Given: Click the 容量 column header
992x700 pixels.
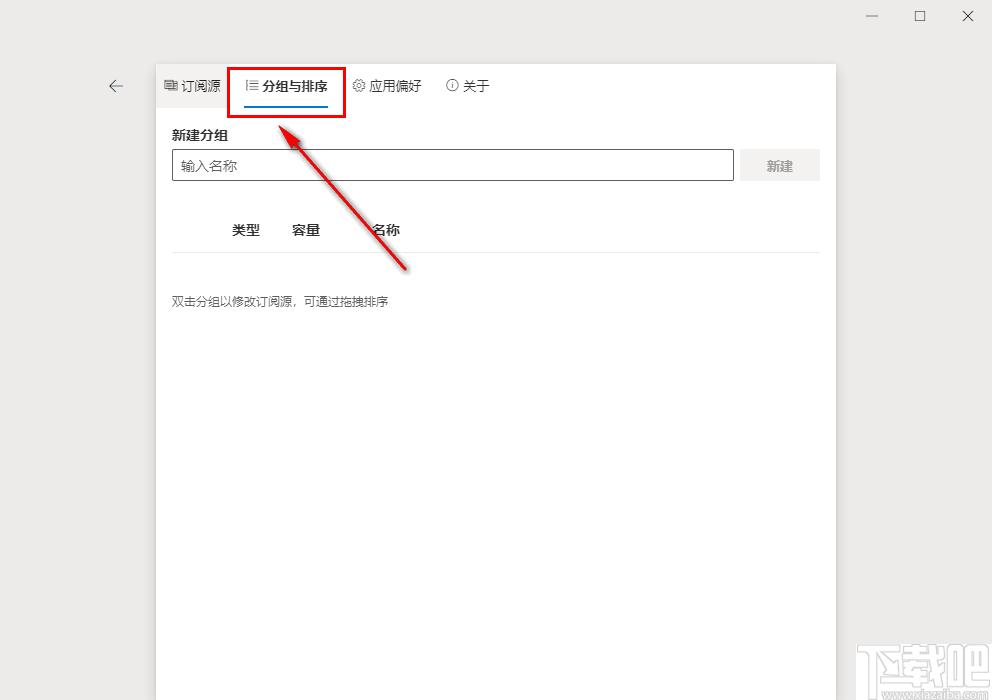Looking at the screenshot, I should coord(306,230).
